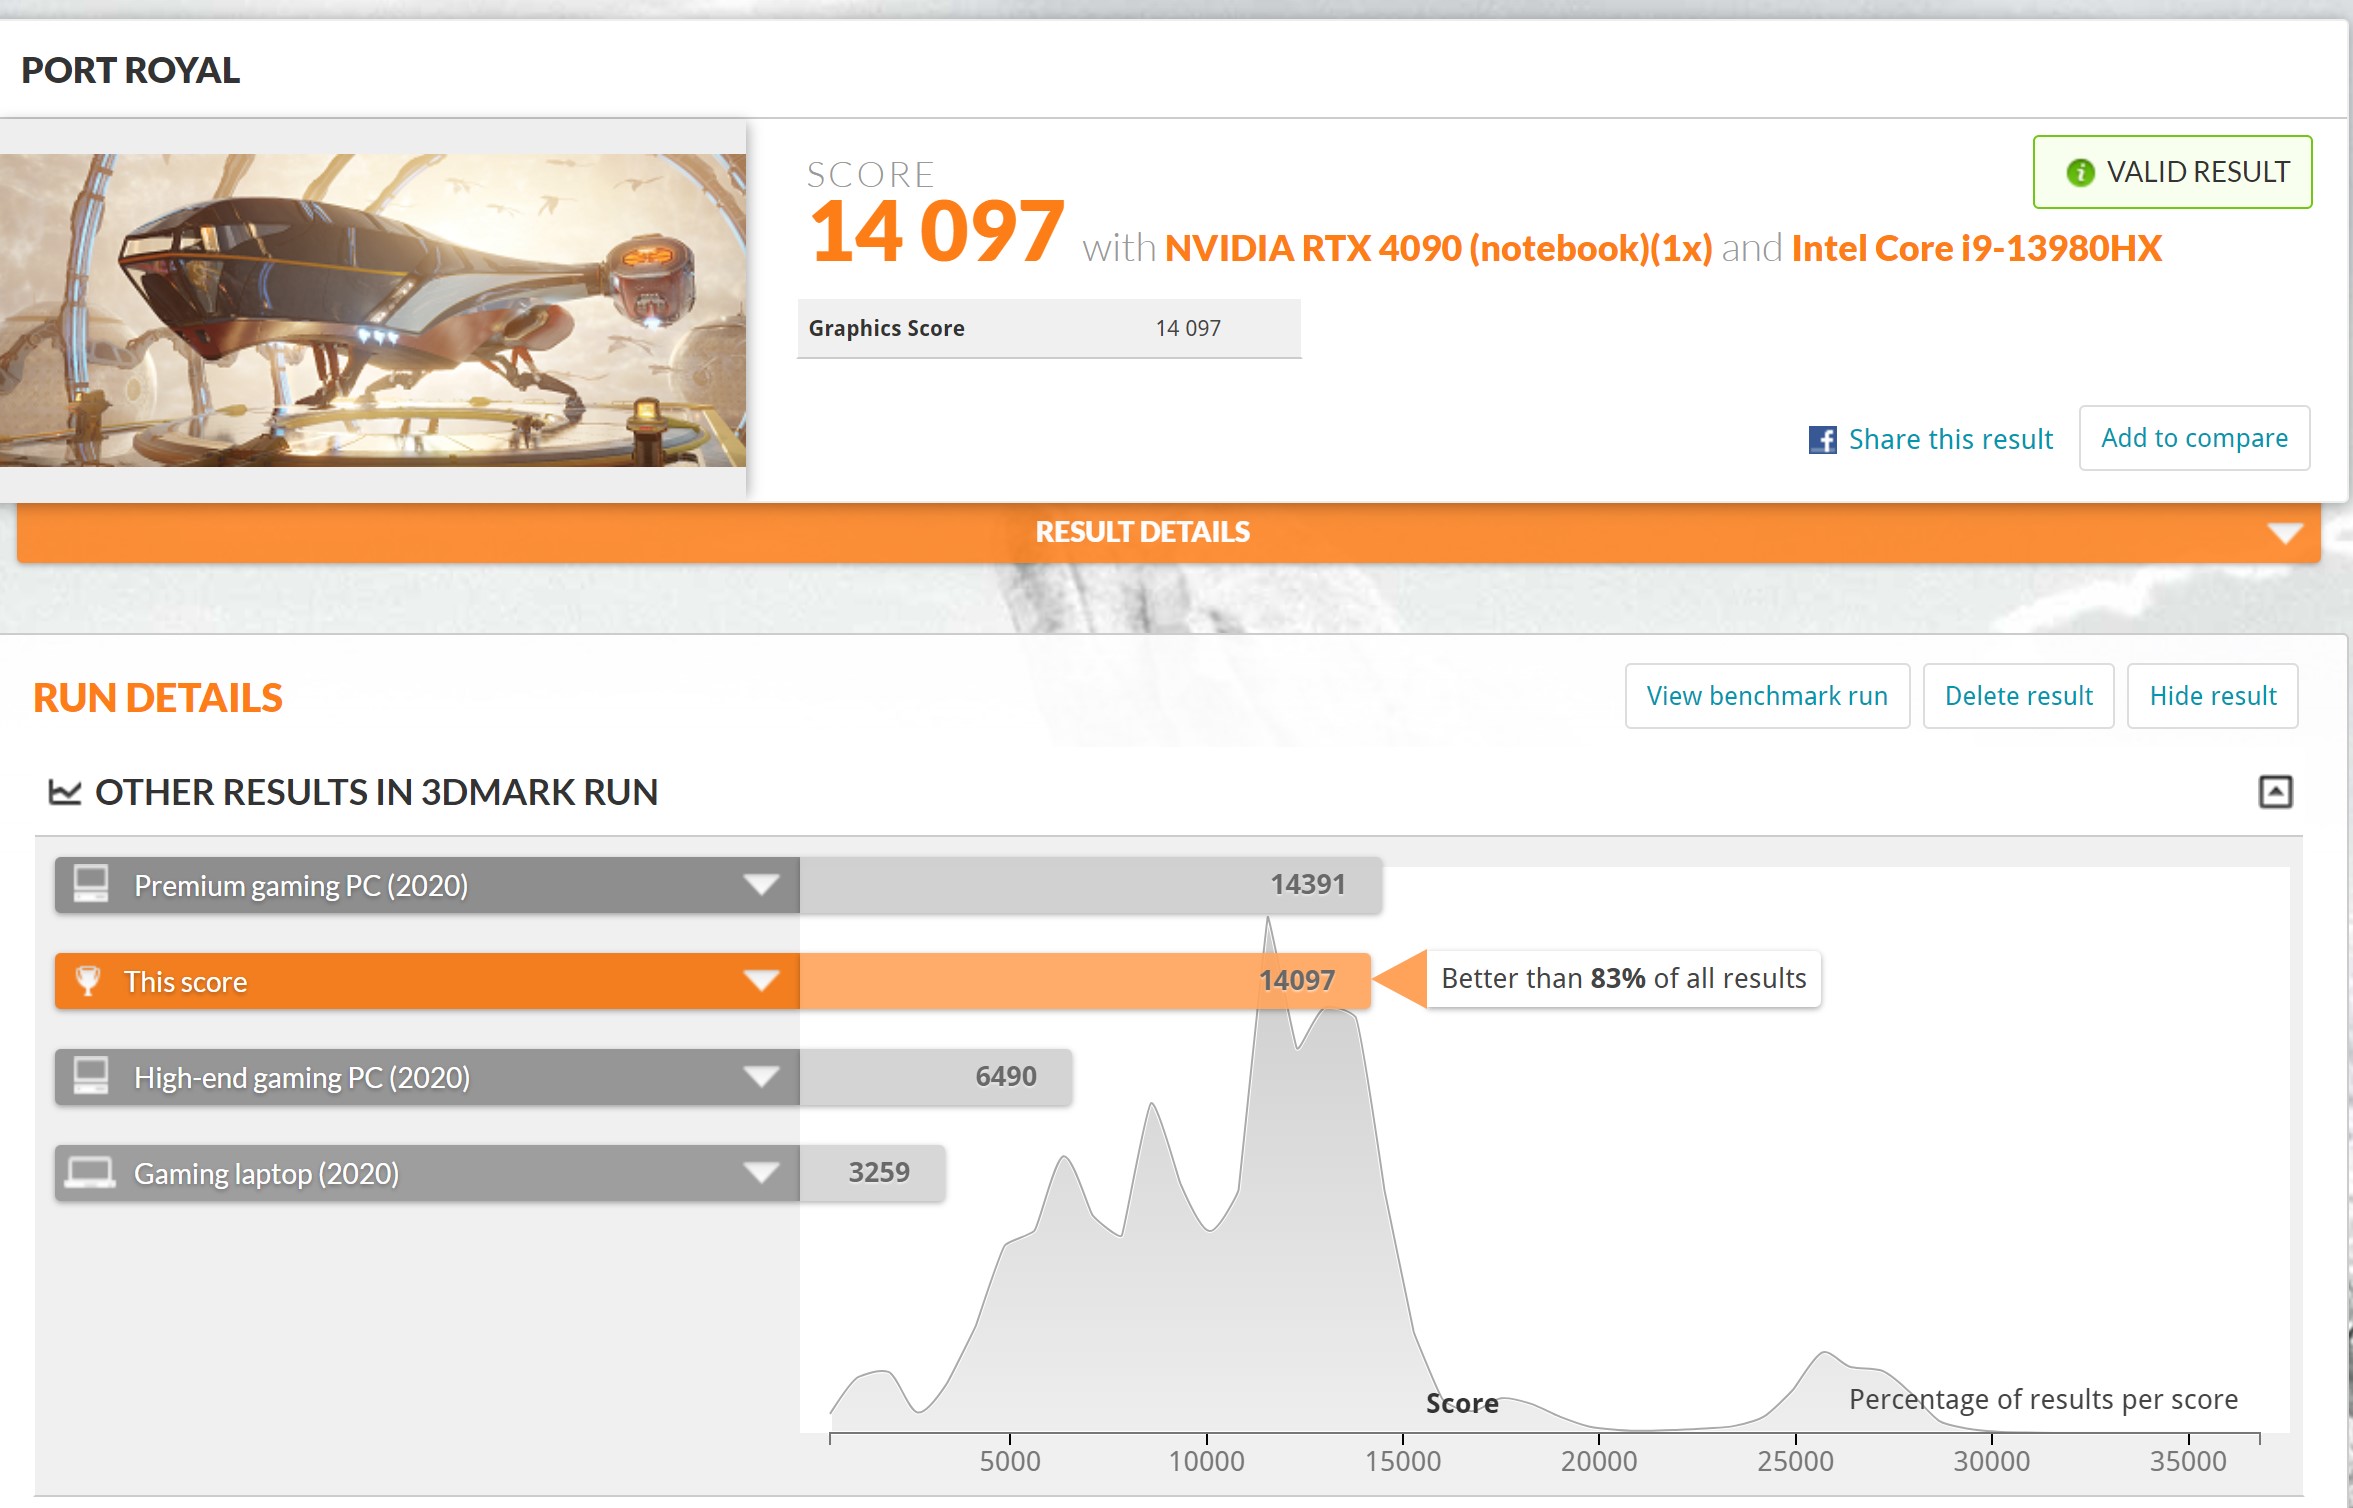Expand the High-end gaming PC (2020) dropdown
The image size is (2353, 1508).
pyautogui.click(x=761, y=1077)
